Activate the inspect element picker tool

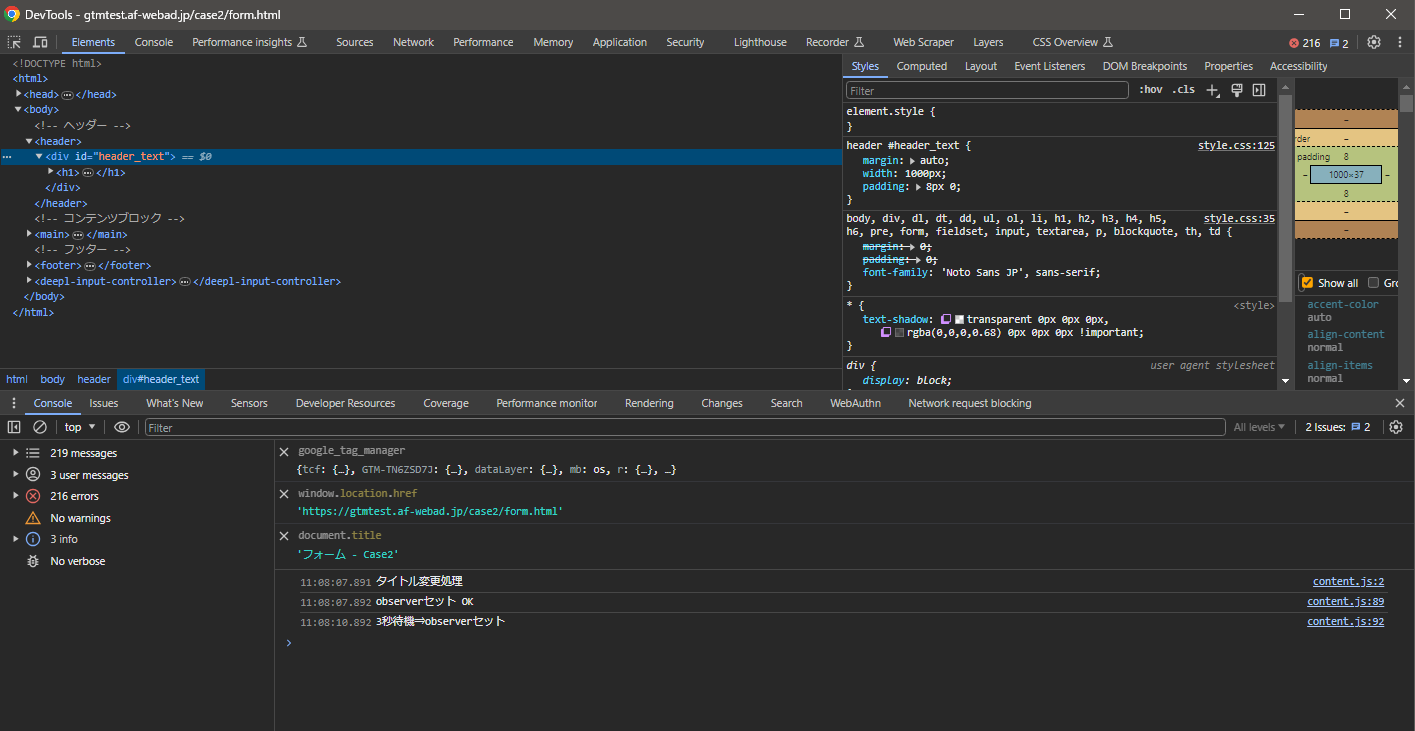click(15, 42)
